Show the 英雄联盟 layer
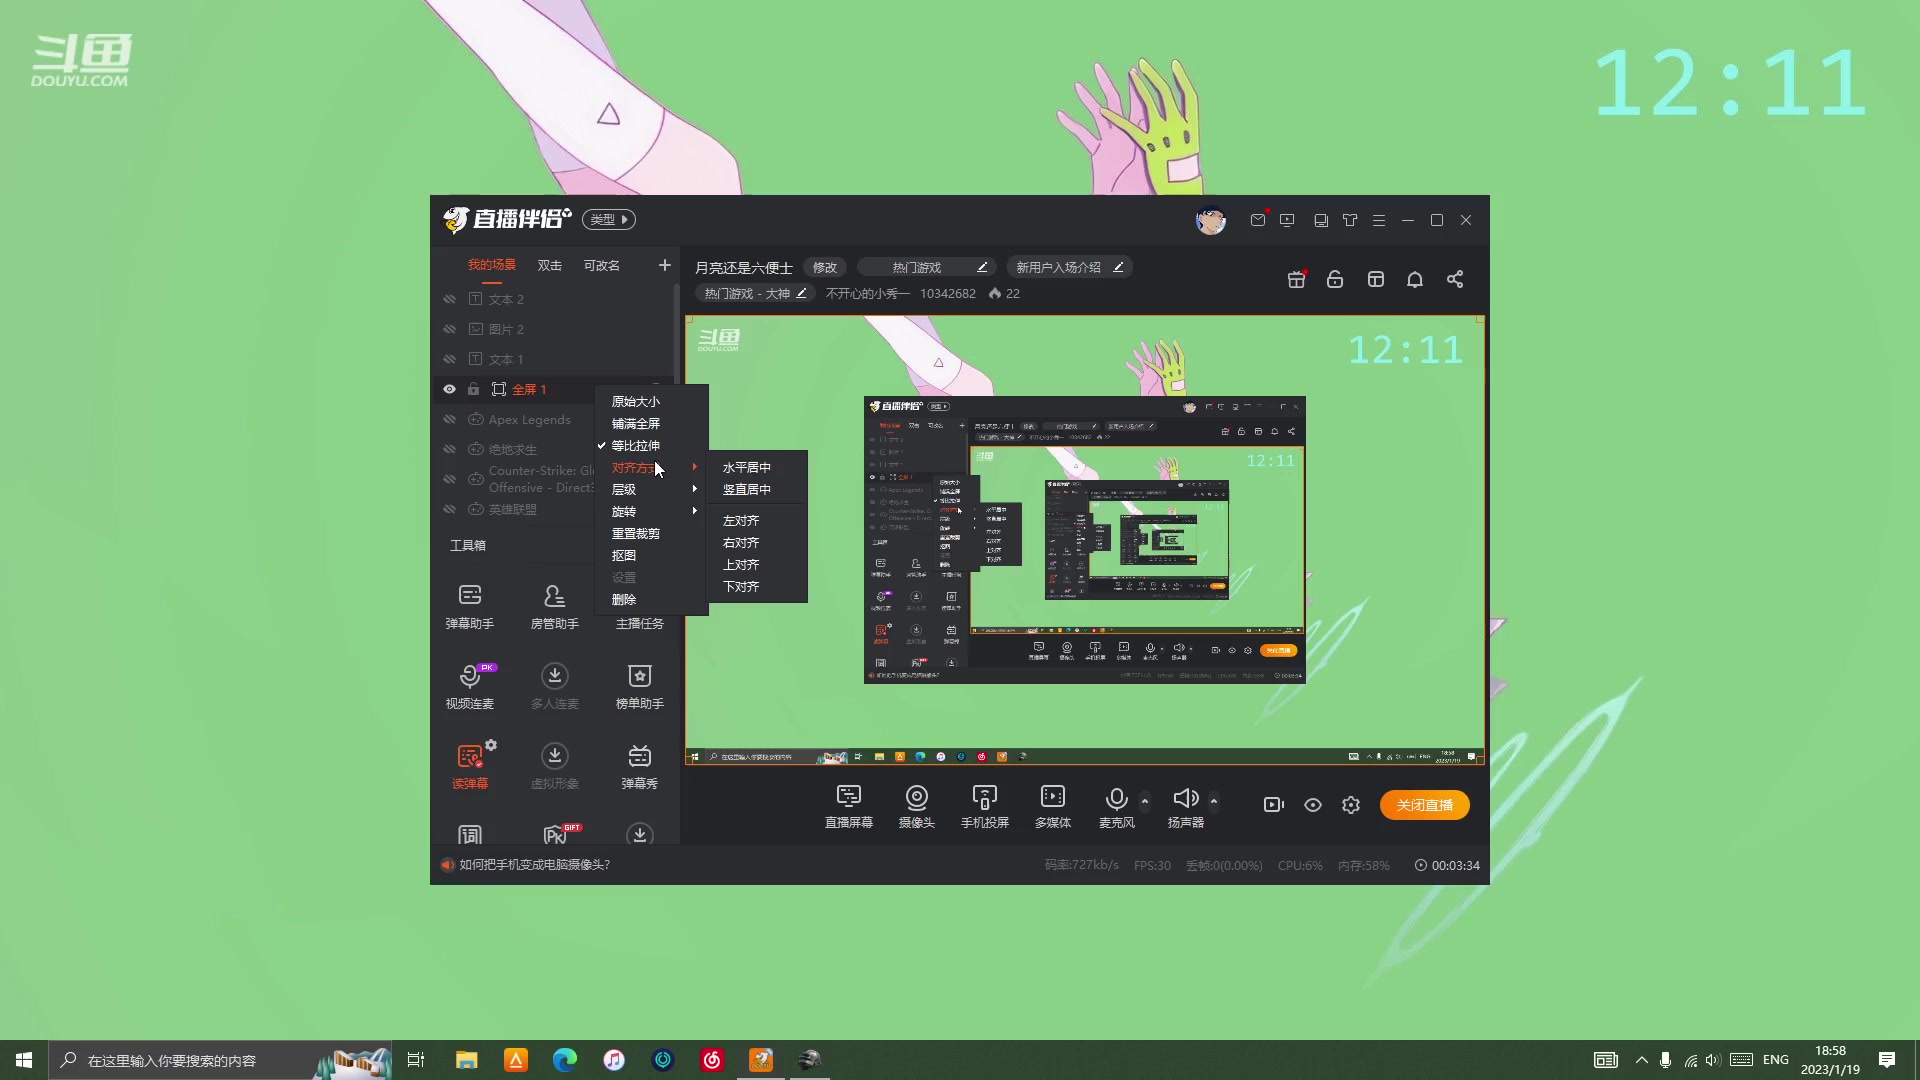The image size is (1920, 1080). [x=449, y=509]
